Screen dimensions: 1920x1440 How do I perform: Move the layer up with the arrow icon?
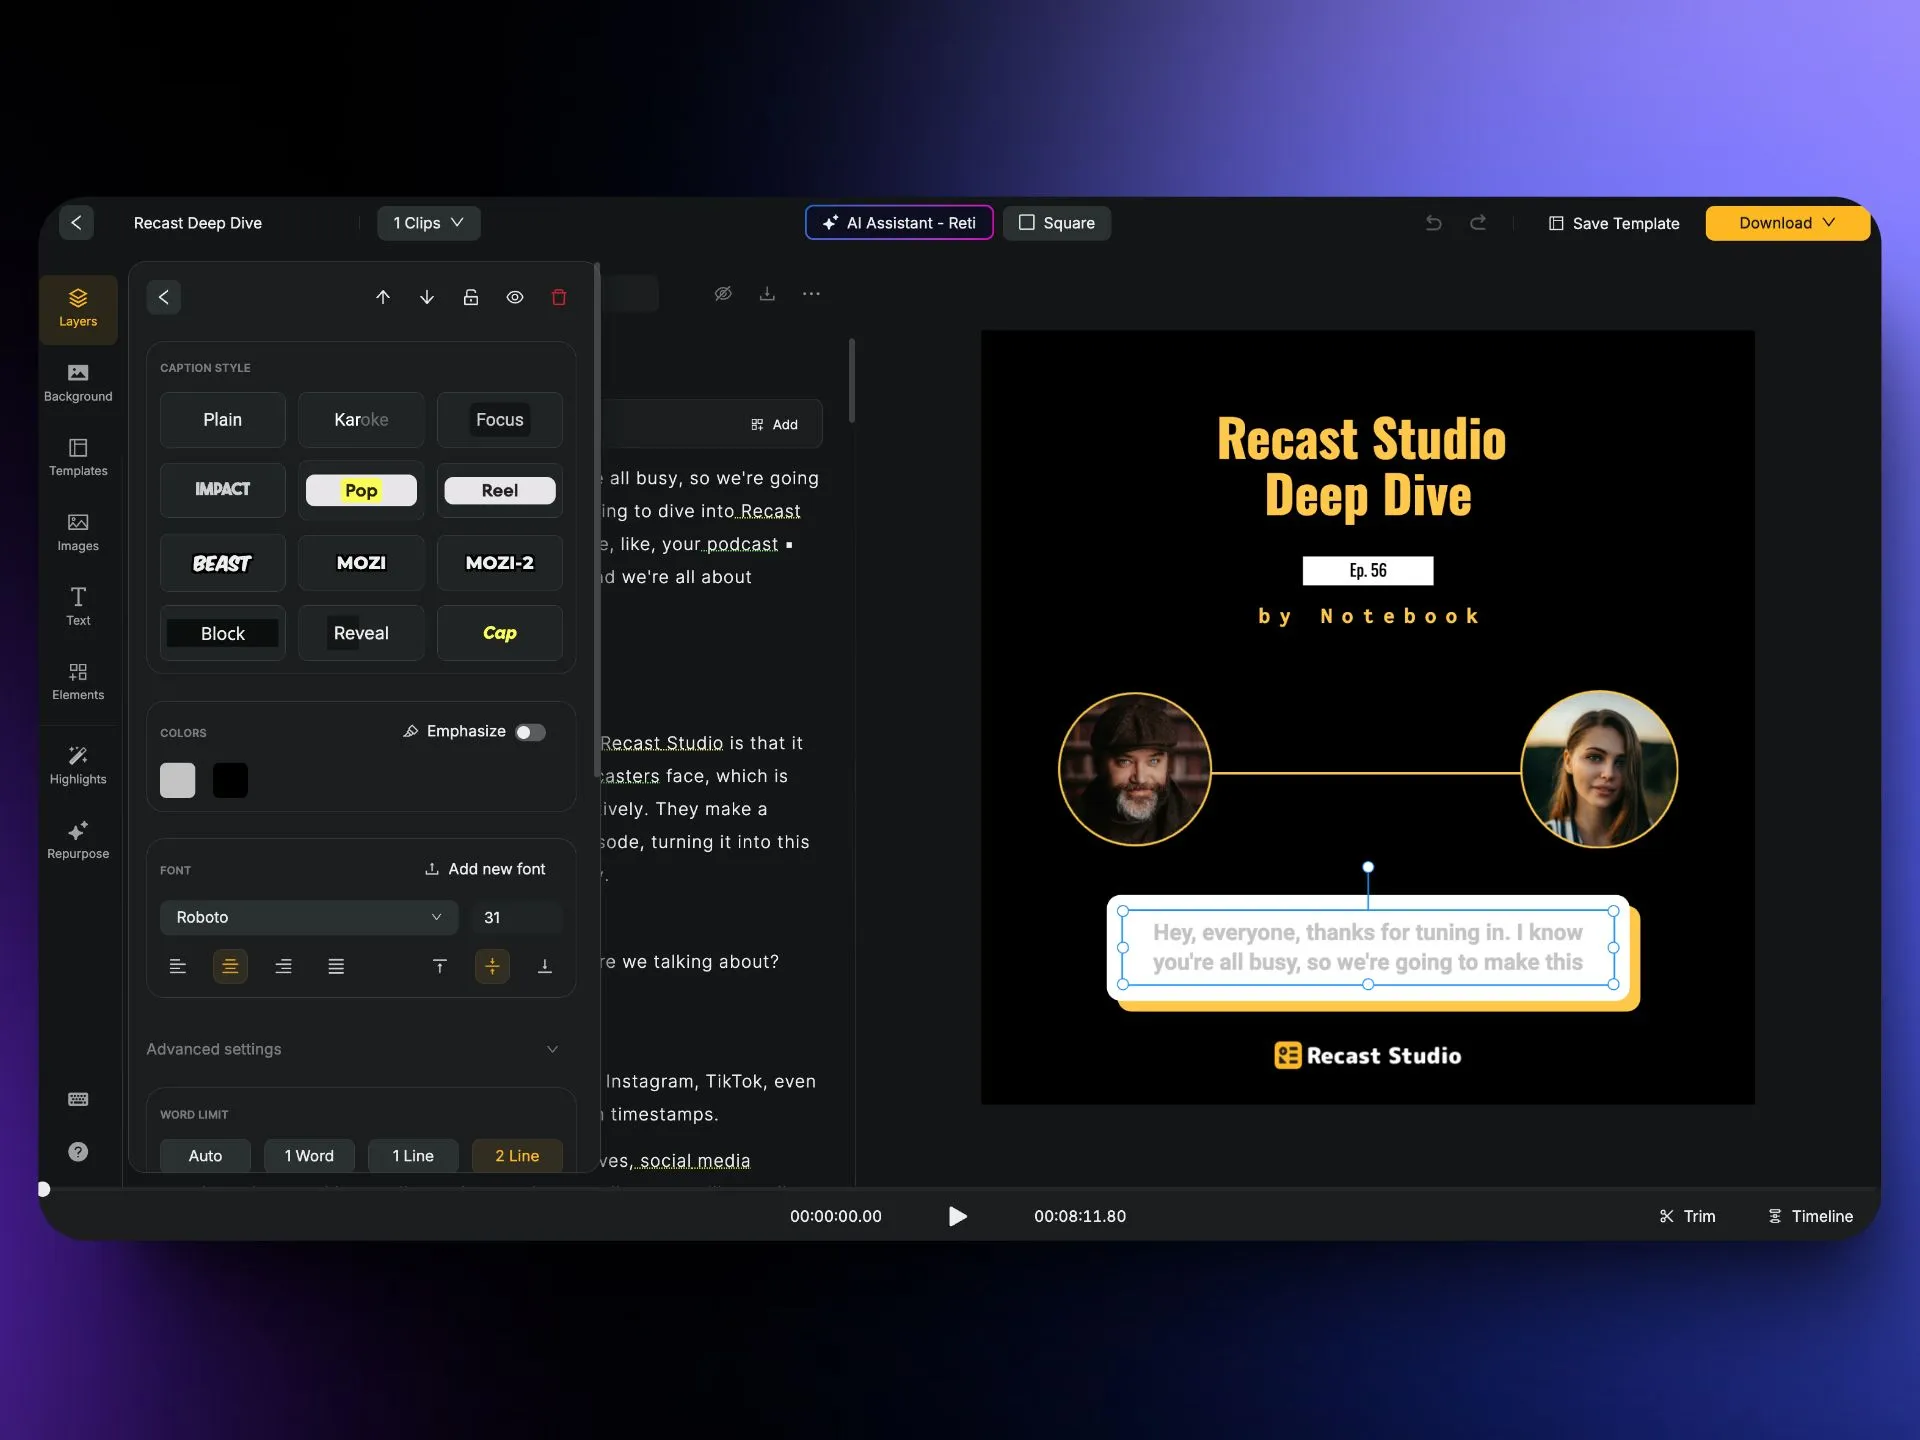[383, 297]
